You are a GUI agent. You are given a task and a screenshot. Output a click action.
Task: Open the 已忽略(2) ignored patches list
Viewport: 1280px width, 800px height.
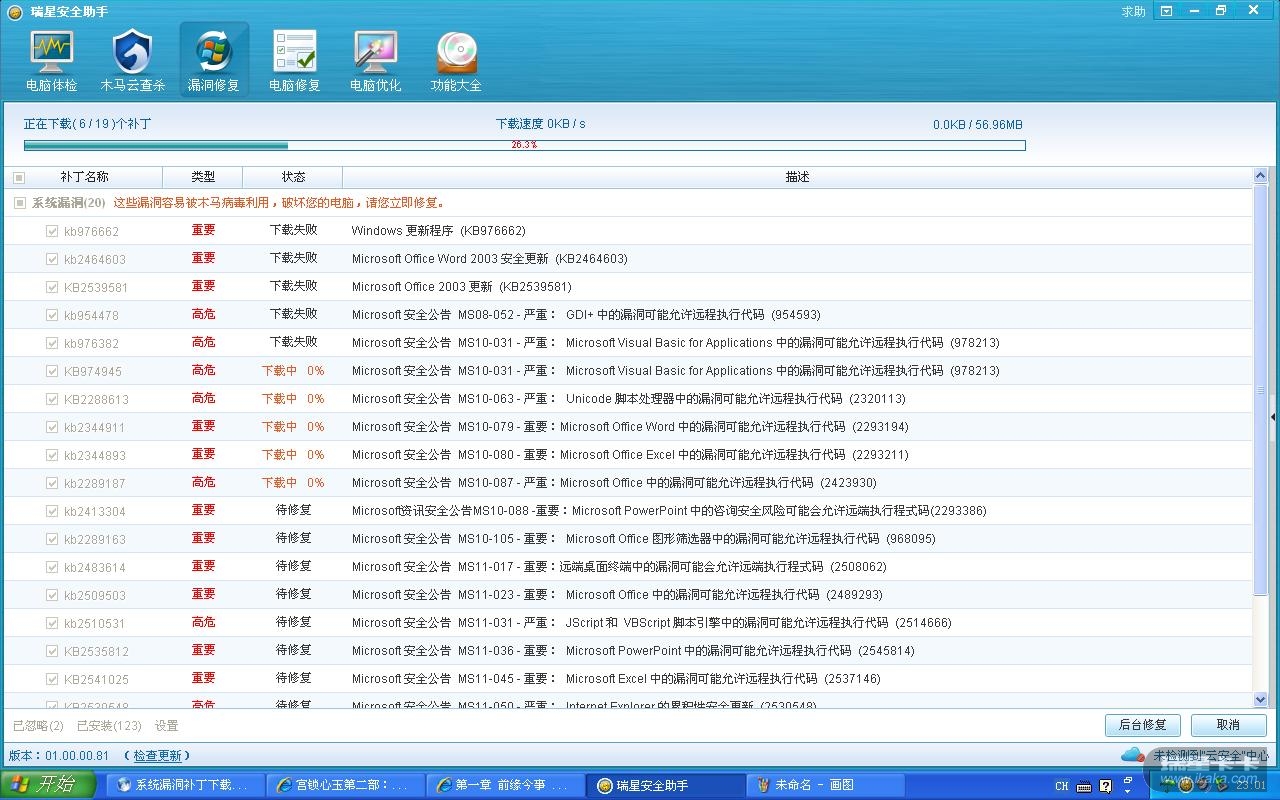[38, 726]
